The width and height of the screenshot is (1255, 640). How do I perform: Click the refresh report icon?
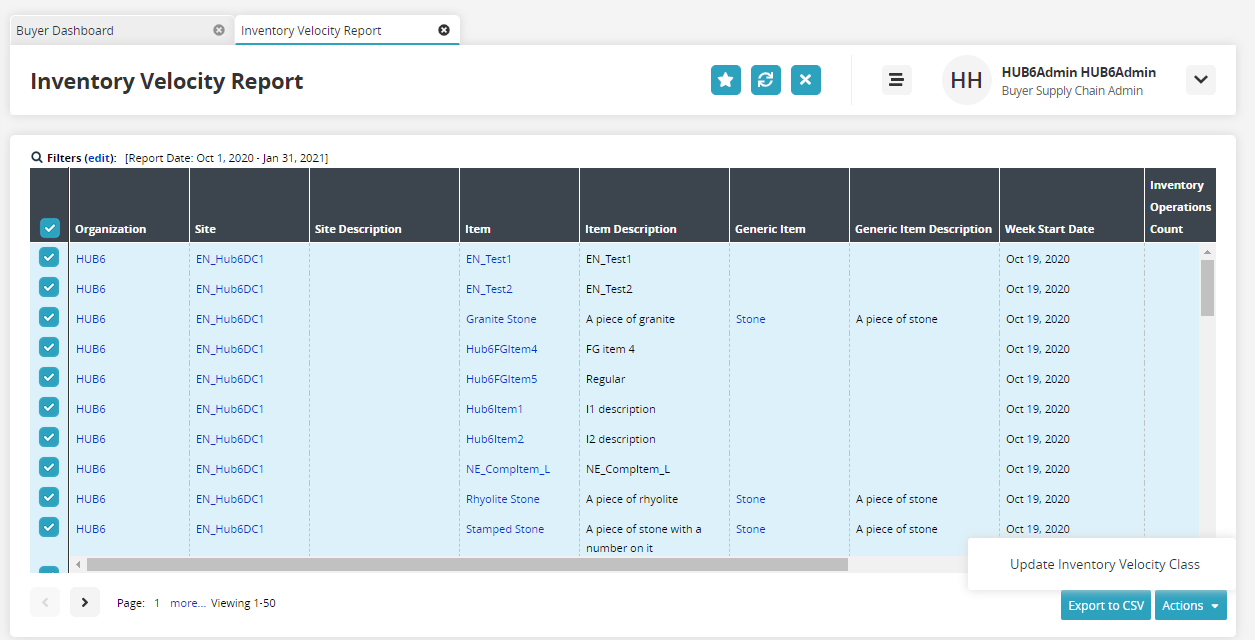click(x=766, y=80)
